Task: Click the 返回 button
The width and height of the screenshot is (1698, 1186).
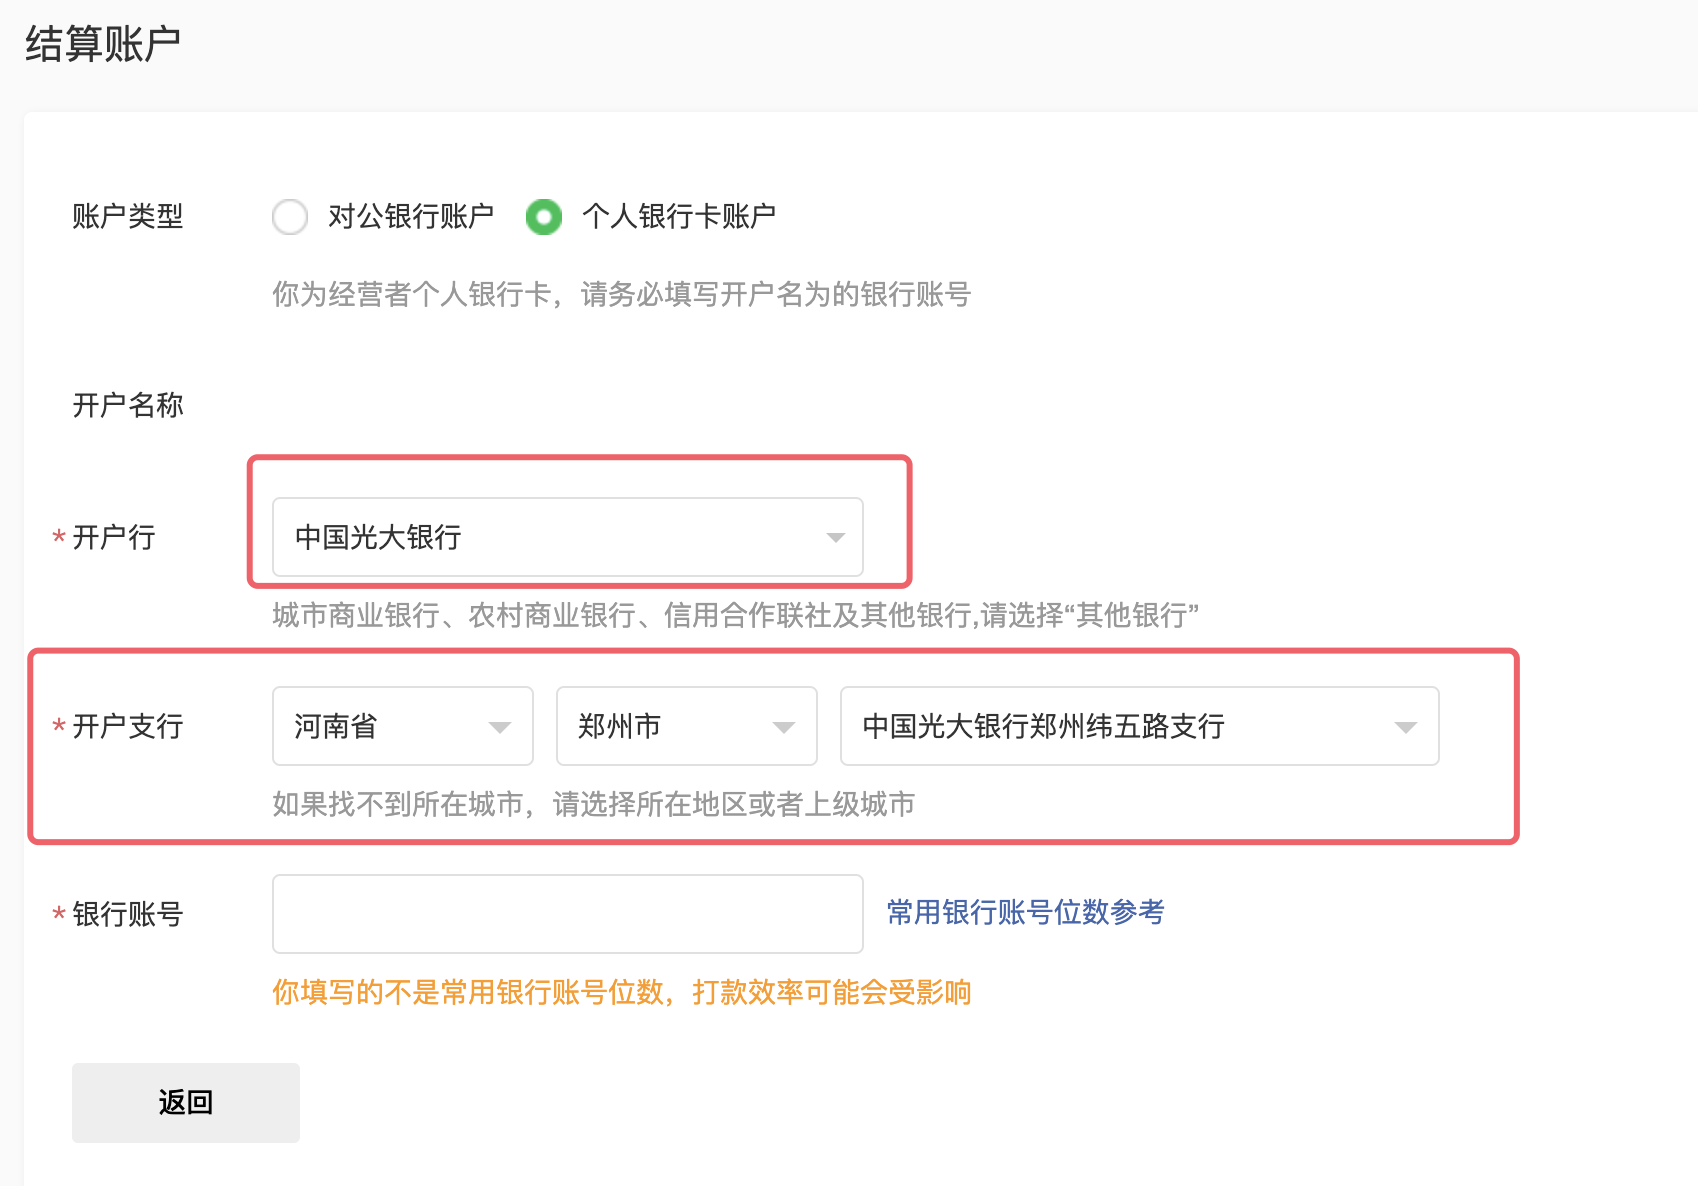Action: [x=186, y=1102]
